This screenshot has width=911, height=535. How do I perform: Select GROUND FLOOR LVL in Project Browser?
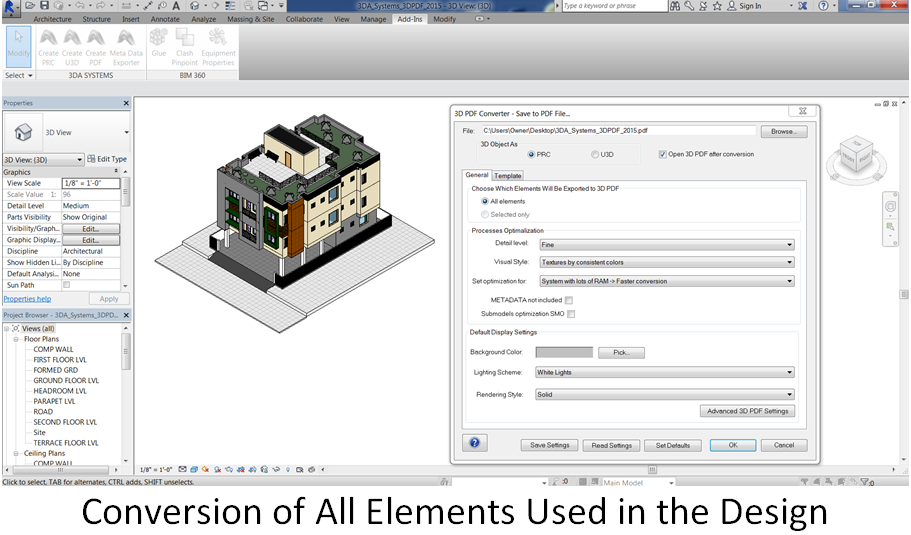coord(66,381)
